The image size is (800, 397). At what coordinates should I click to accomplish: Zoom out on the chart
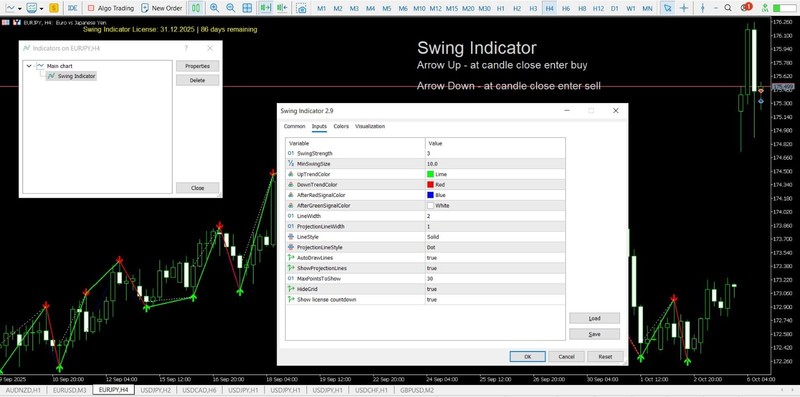click(231, 8)
